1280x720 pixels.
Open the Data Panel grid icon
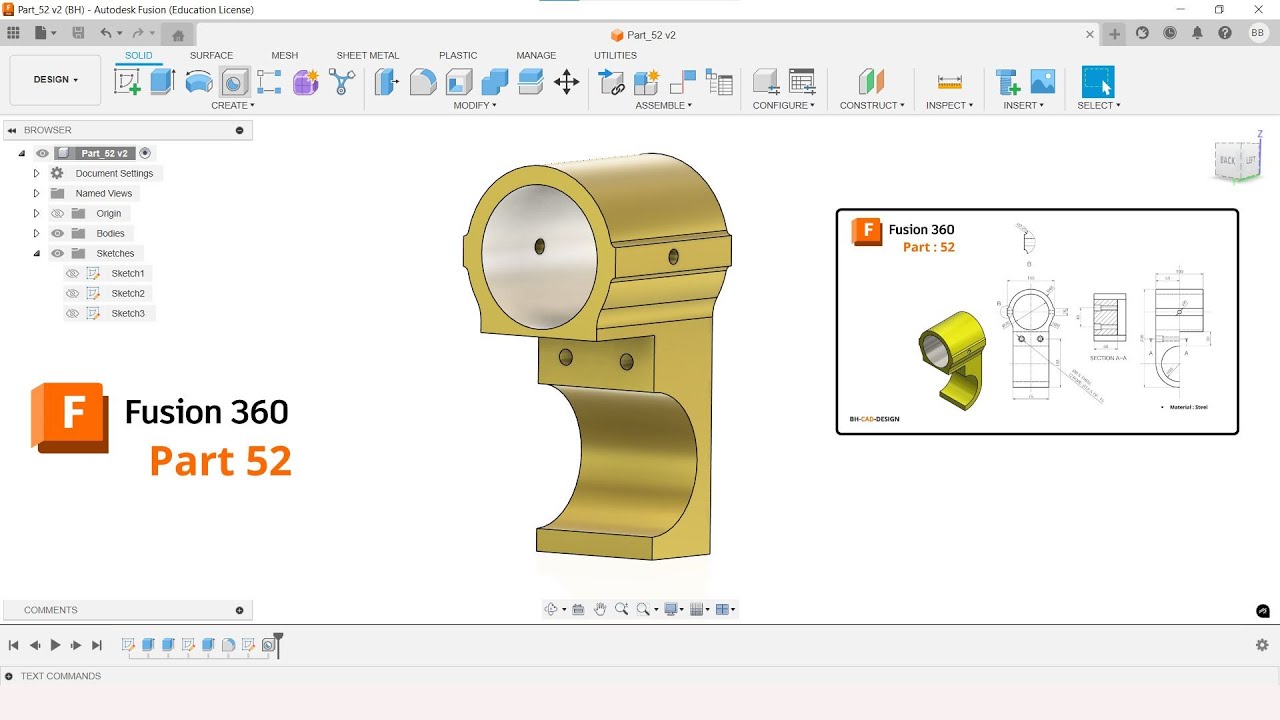(13, 33)
